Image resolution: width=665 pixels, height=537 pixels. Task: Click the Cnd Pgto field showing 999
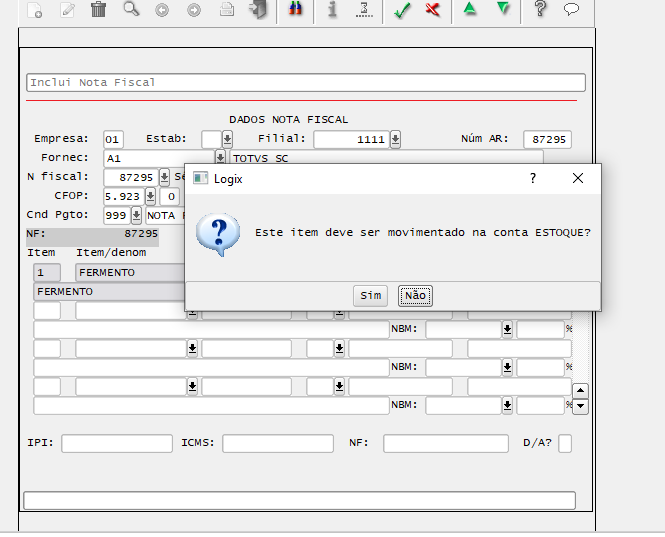pyautogui.click(x=117, y=215)
